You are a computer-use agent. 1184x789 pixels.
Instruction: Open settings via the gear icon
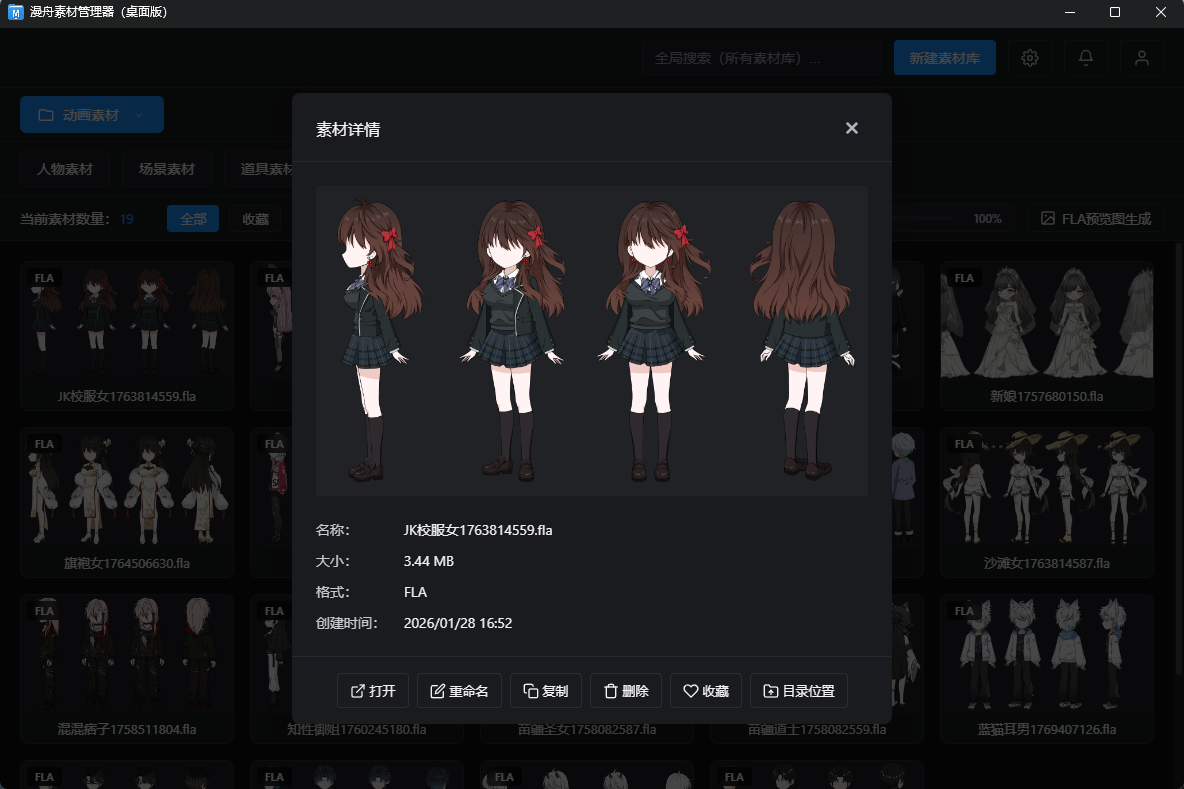1029,58
